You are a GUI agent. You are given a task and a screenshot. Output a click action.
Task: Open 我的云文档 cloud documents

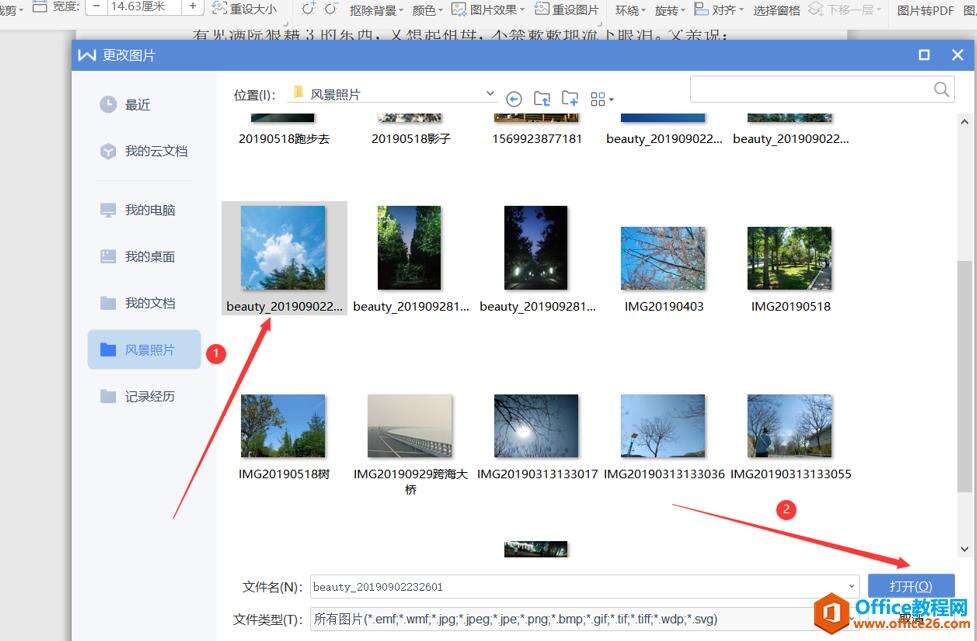(x=144, y=151)
